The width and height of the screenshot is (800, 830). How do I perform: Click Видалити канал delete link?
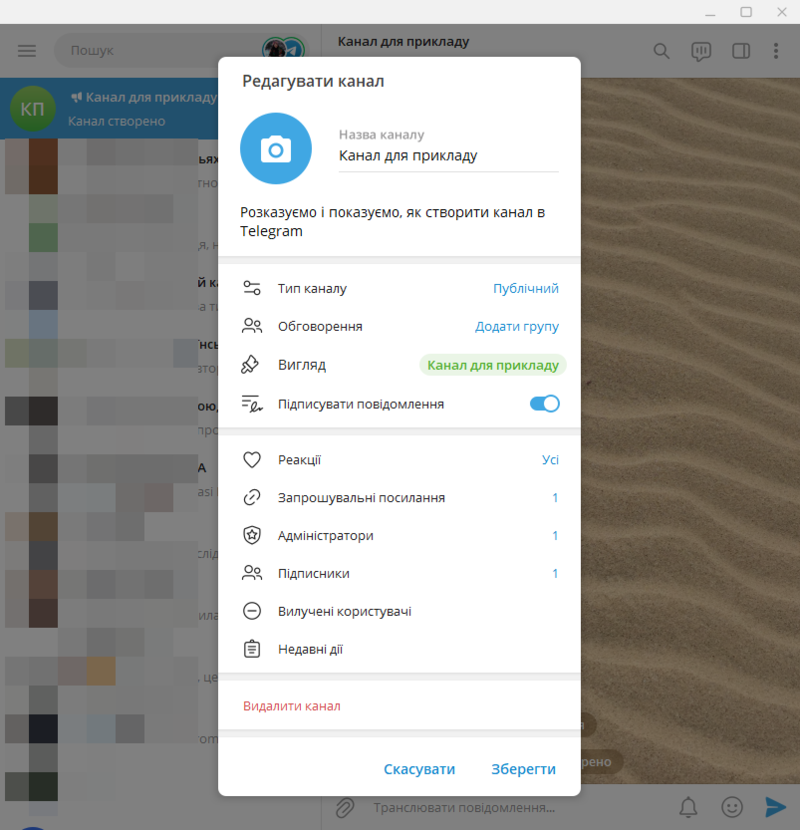pyautogui.click(x=292, y=706)
